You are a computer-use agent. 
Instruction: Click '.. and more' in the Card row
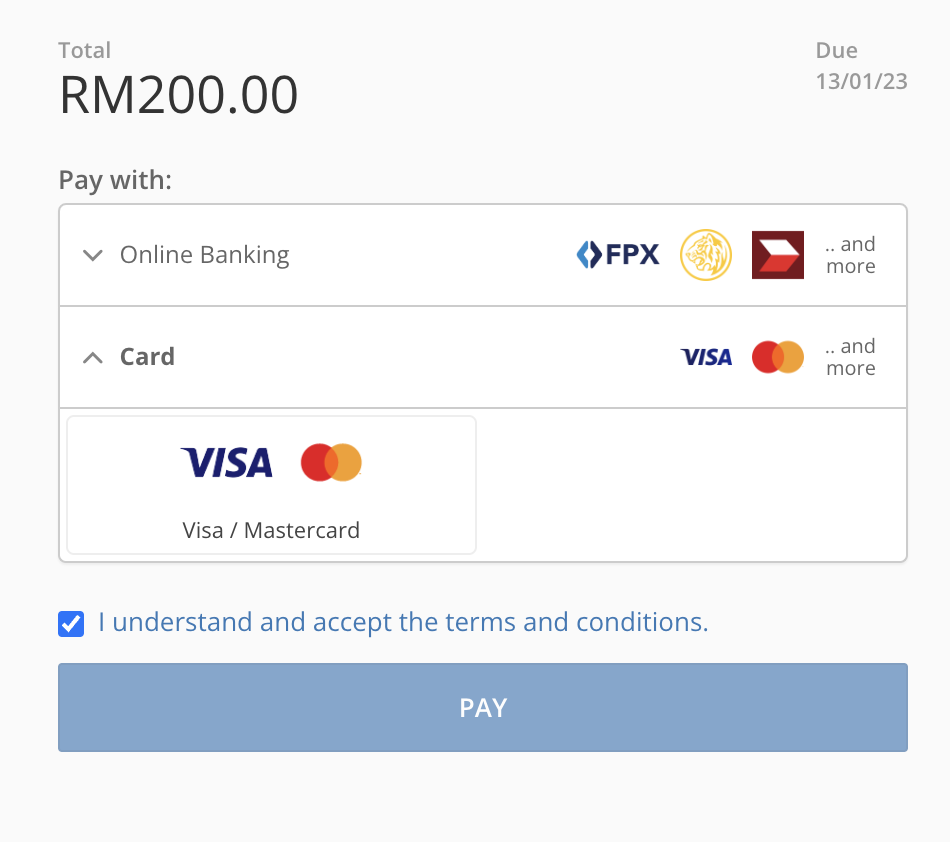tap(850, 357)
